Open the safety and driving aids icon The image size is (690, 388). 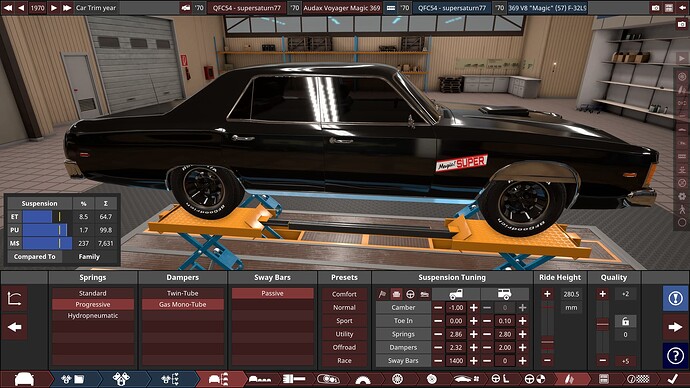tap(535, 379)
